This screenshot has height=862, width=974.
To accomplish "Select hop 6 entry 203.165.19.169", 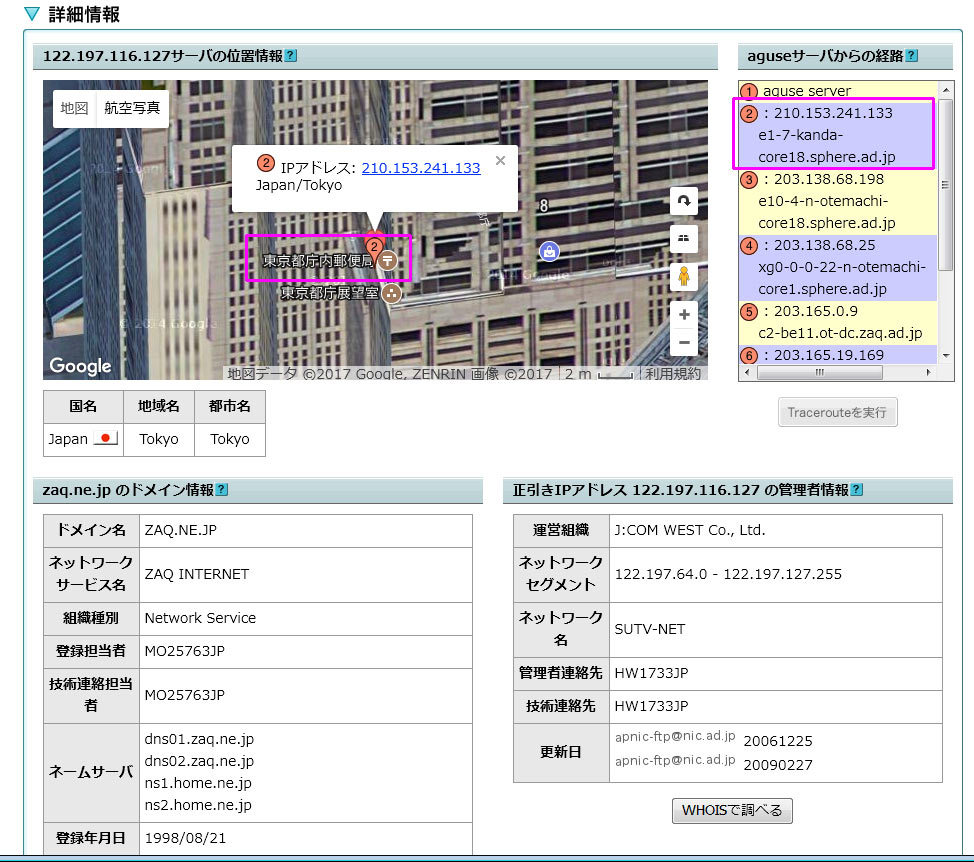I will [837, 355].
